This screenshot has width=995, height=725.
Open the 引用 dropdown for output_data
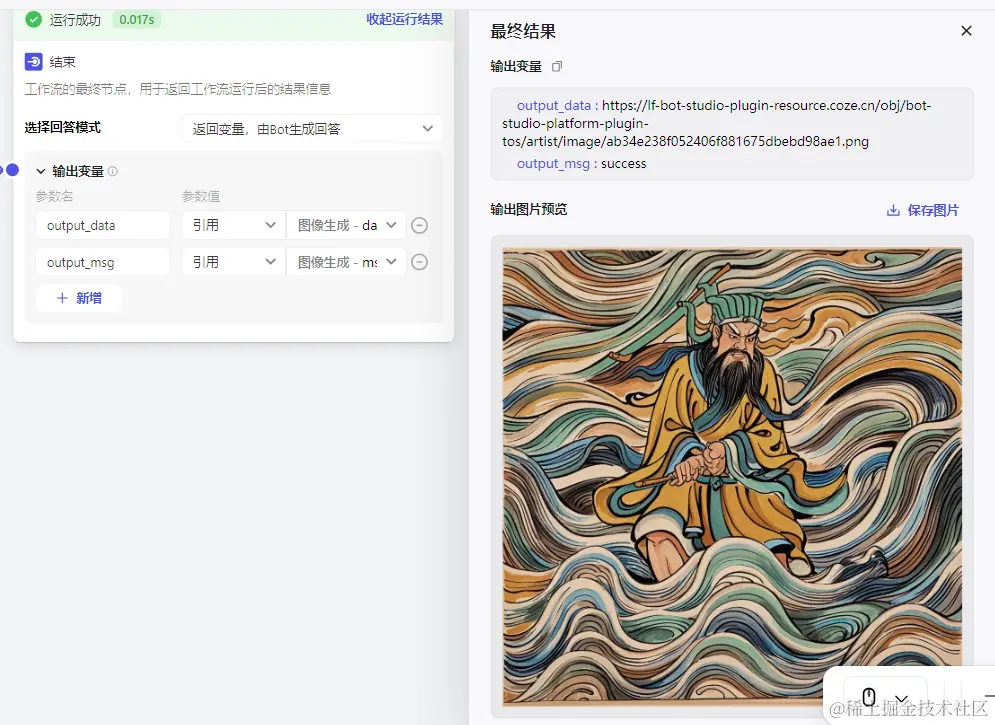[234, 225]
